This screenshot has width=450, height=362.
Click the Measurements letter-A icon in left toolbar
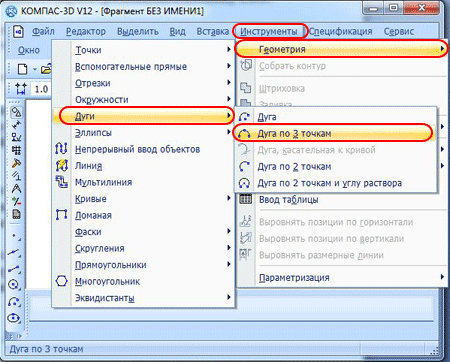tap(16, 188)
